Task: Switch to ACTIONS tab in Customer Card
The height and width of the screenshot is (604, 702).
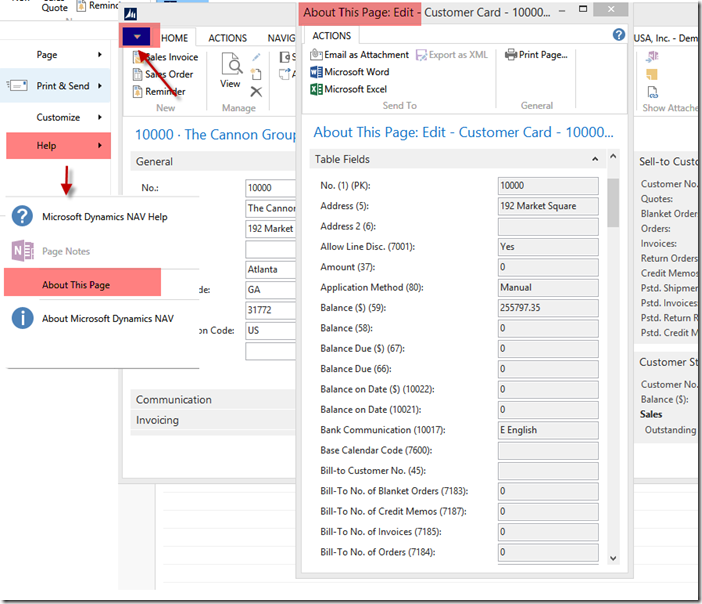Action: point(227,38)
